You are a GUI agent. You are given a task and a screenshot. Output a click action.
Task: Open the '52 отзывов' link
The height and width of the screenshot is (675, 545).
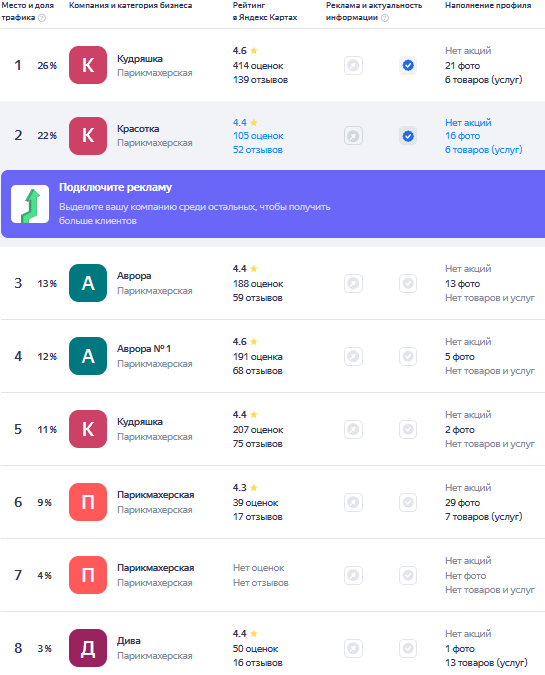pyautogui.click(x=258, y=150)
